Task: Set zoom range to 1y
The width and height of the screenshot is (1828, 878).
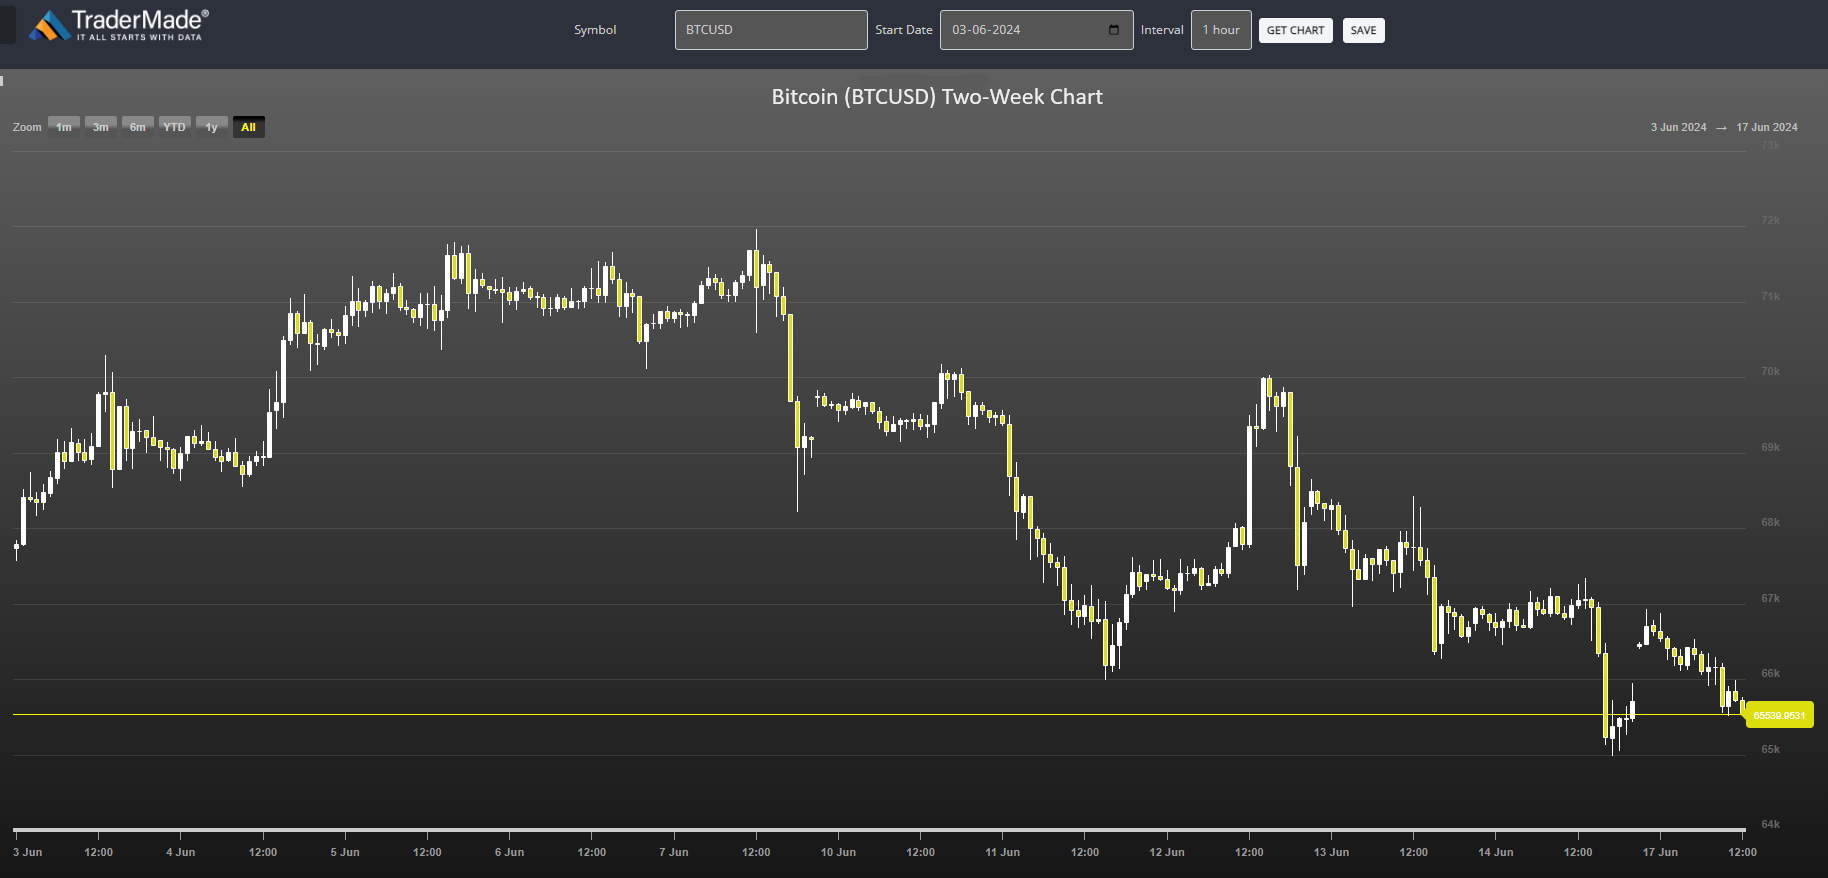Action: coord(212,127)
